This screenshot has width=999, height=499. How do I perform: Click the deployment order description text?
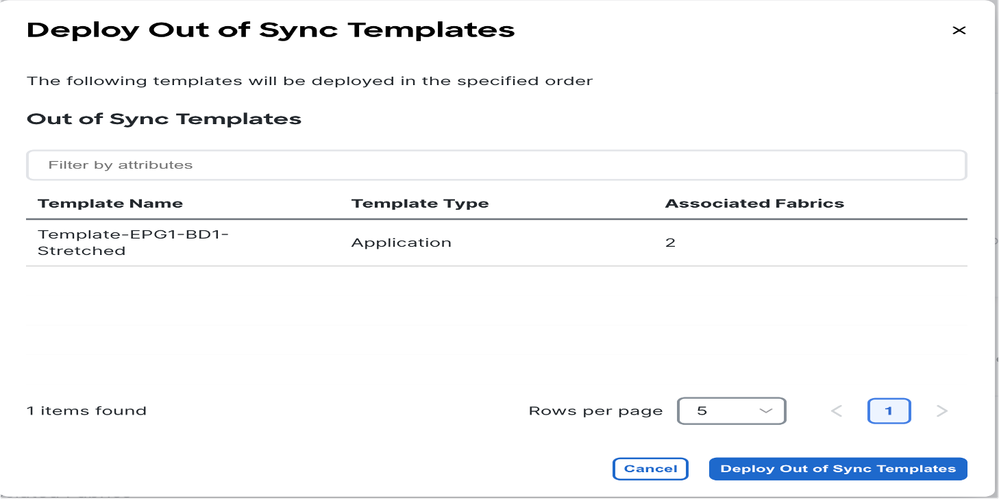pos(310,82)
